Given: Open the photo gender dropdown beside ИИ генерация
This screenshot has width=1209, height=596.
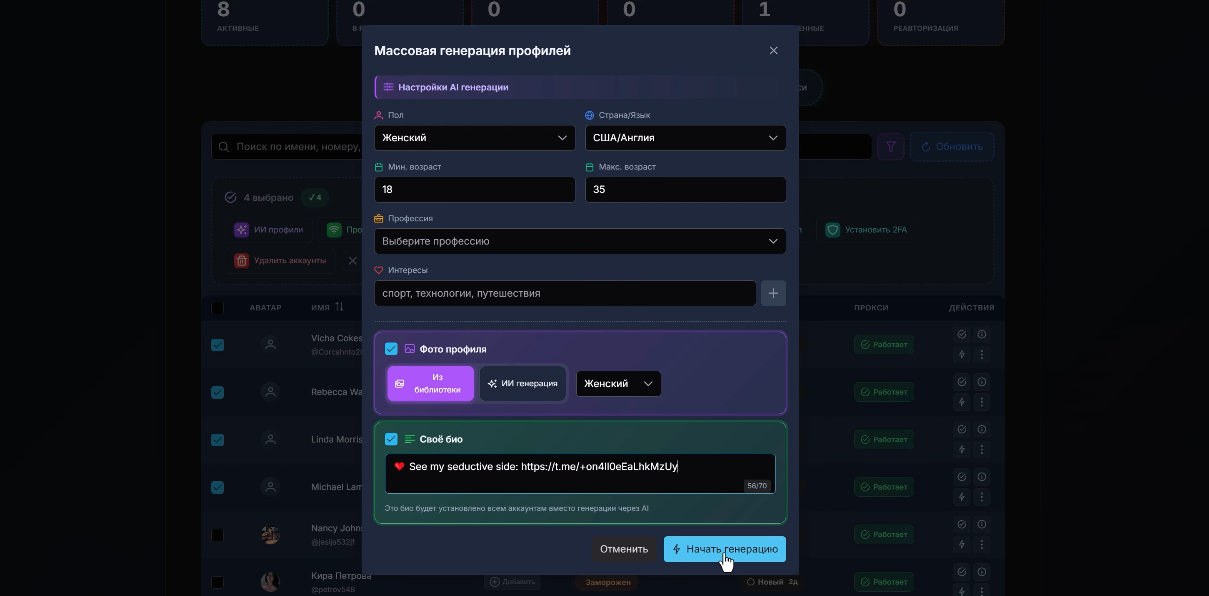Looking at the screenshot, I should 618,384.
